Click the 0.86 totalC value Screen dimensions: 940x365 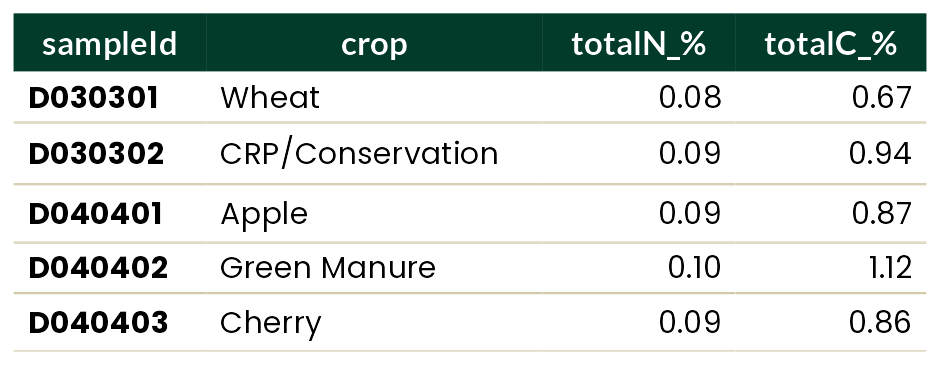coord(880,323)
